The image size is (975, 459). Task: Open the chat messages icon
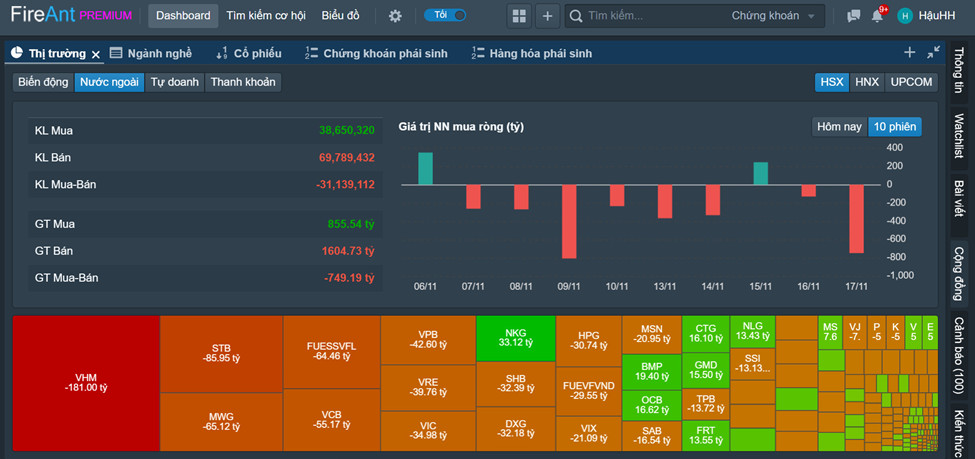pyautogui.click(x=853, y=16)
